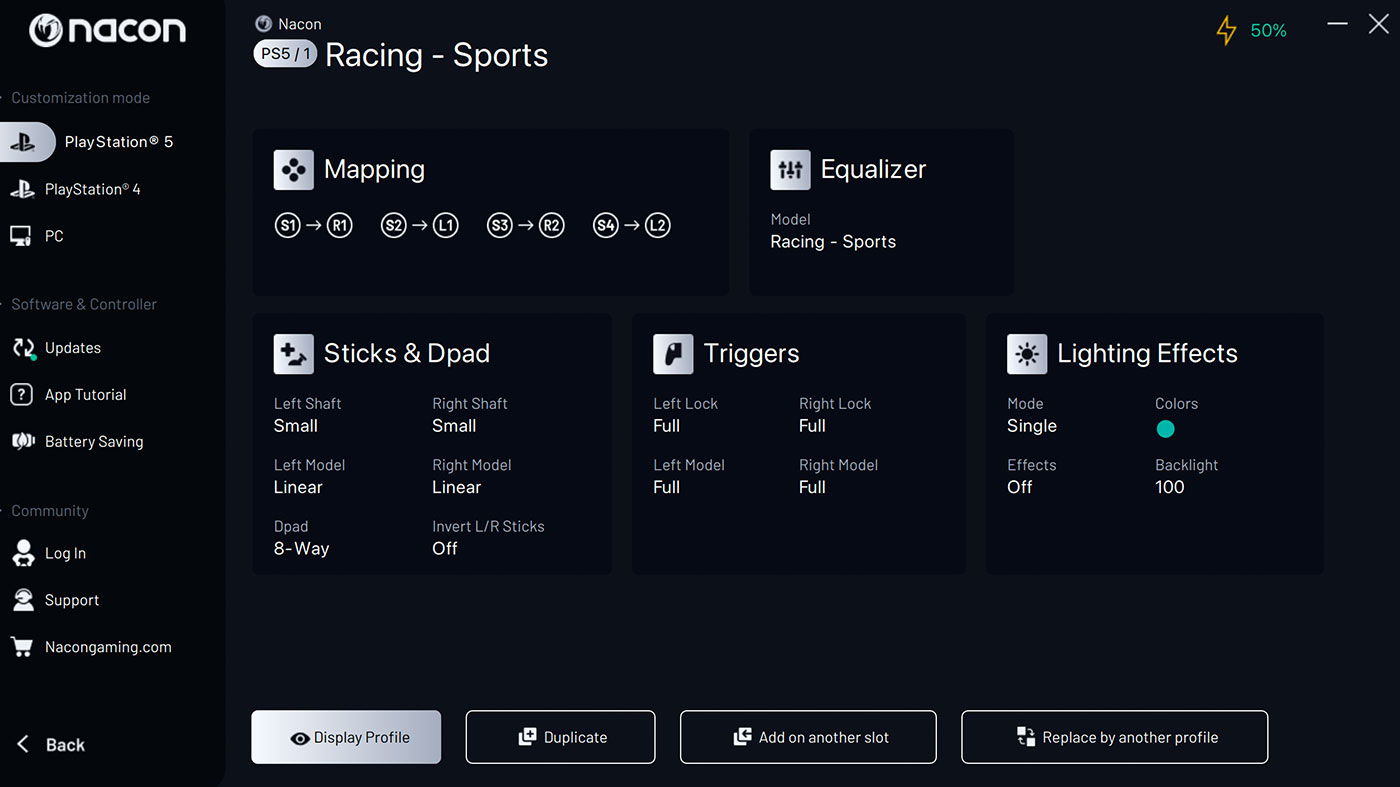The width and height of the screenshot is (1400, 787).
Task: Click the Effects Off value
Action: tap(1020, 488)
